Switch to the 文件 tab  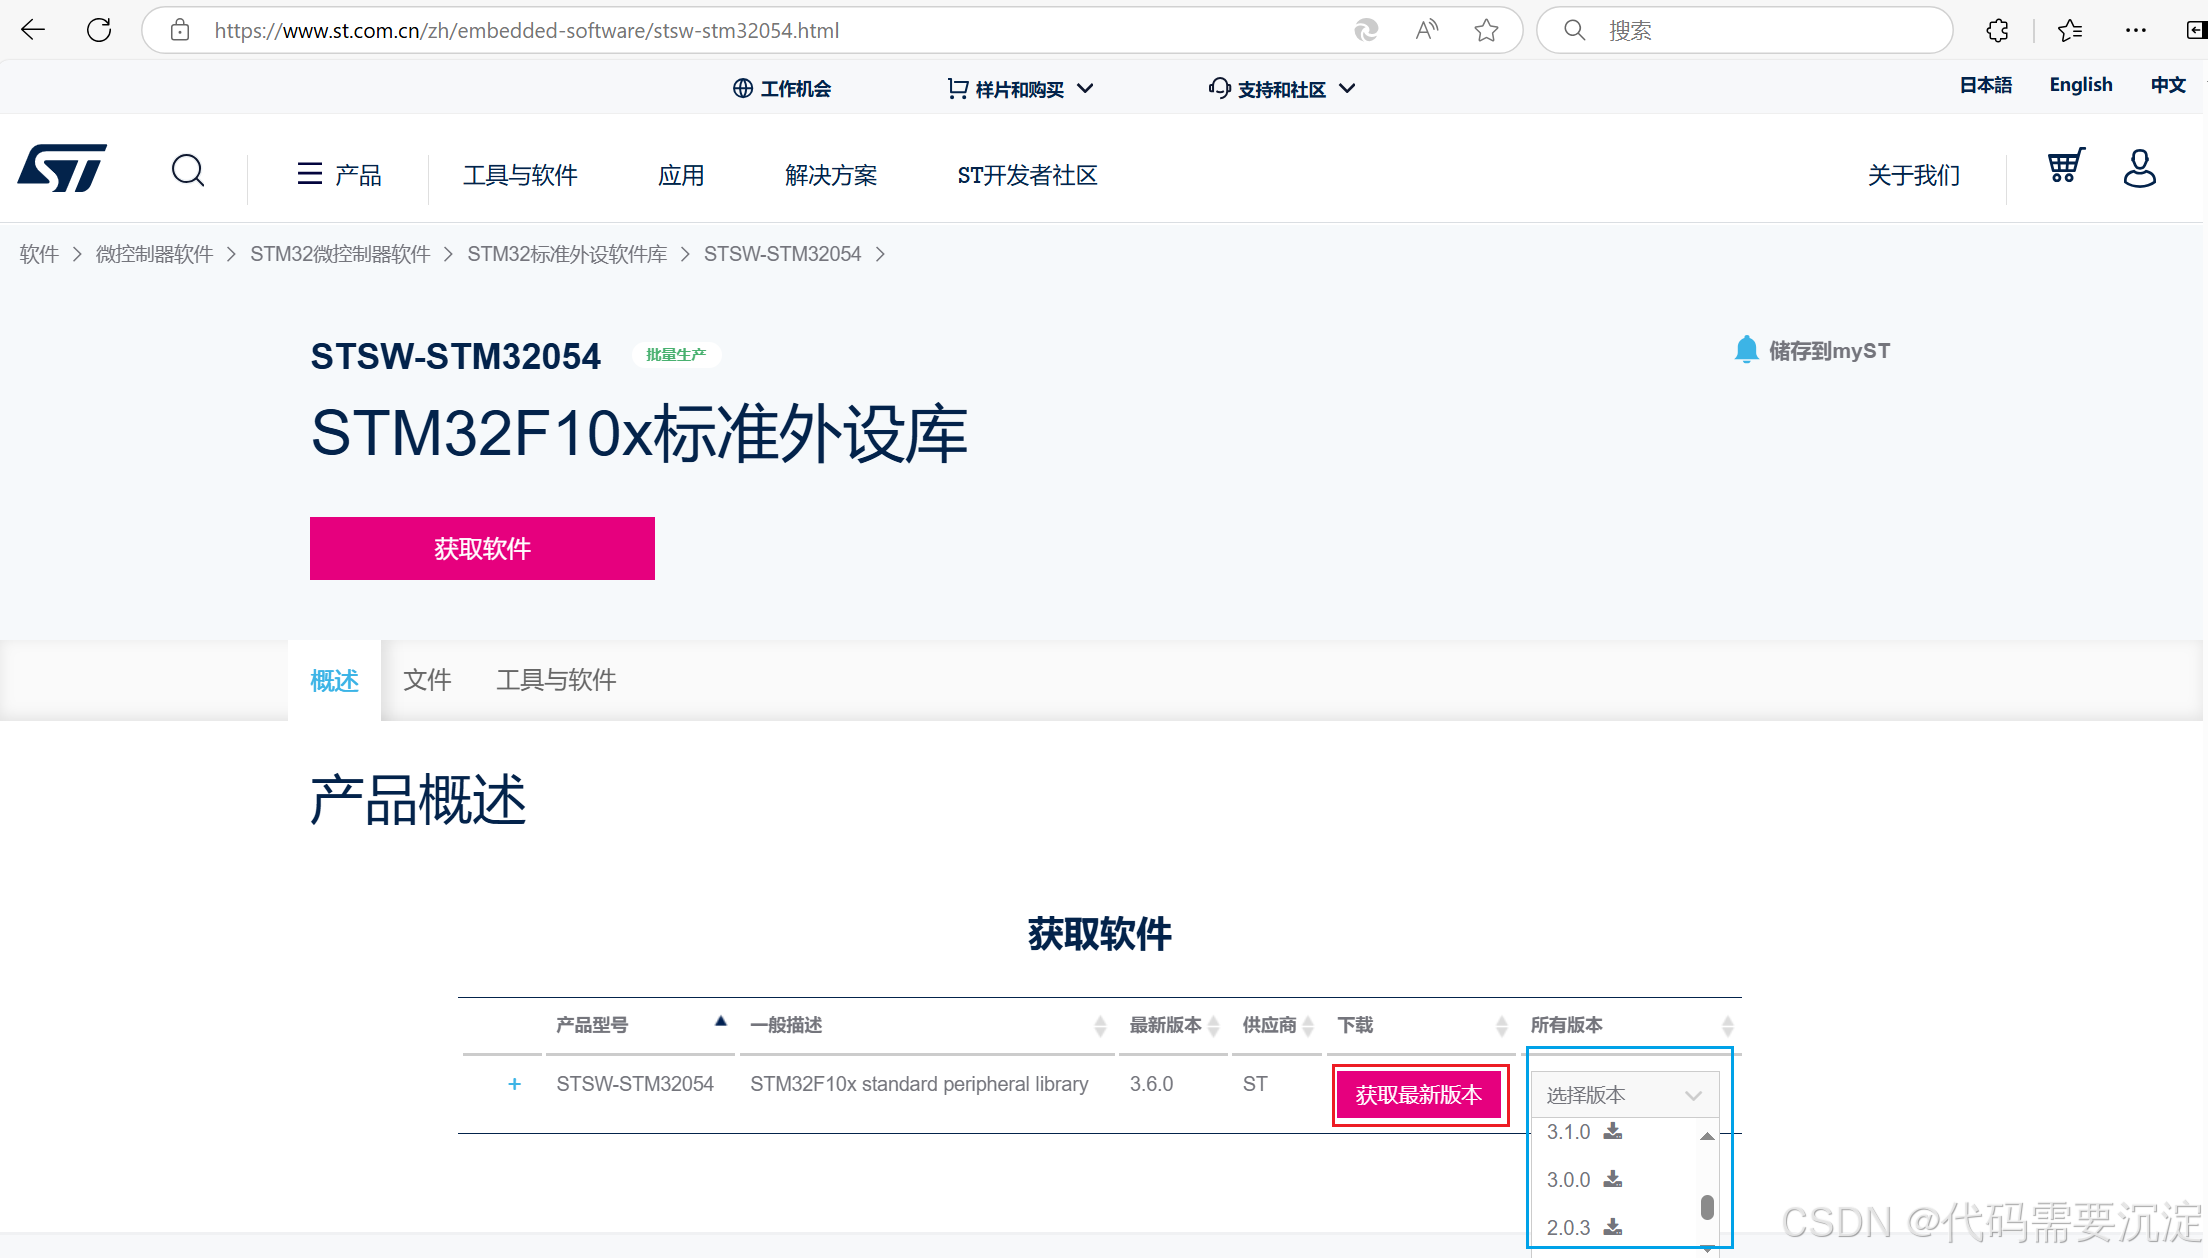pyautogui.click(x=427, y=680)
